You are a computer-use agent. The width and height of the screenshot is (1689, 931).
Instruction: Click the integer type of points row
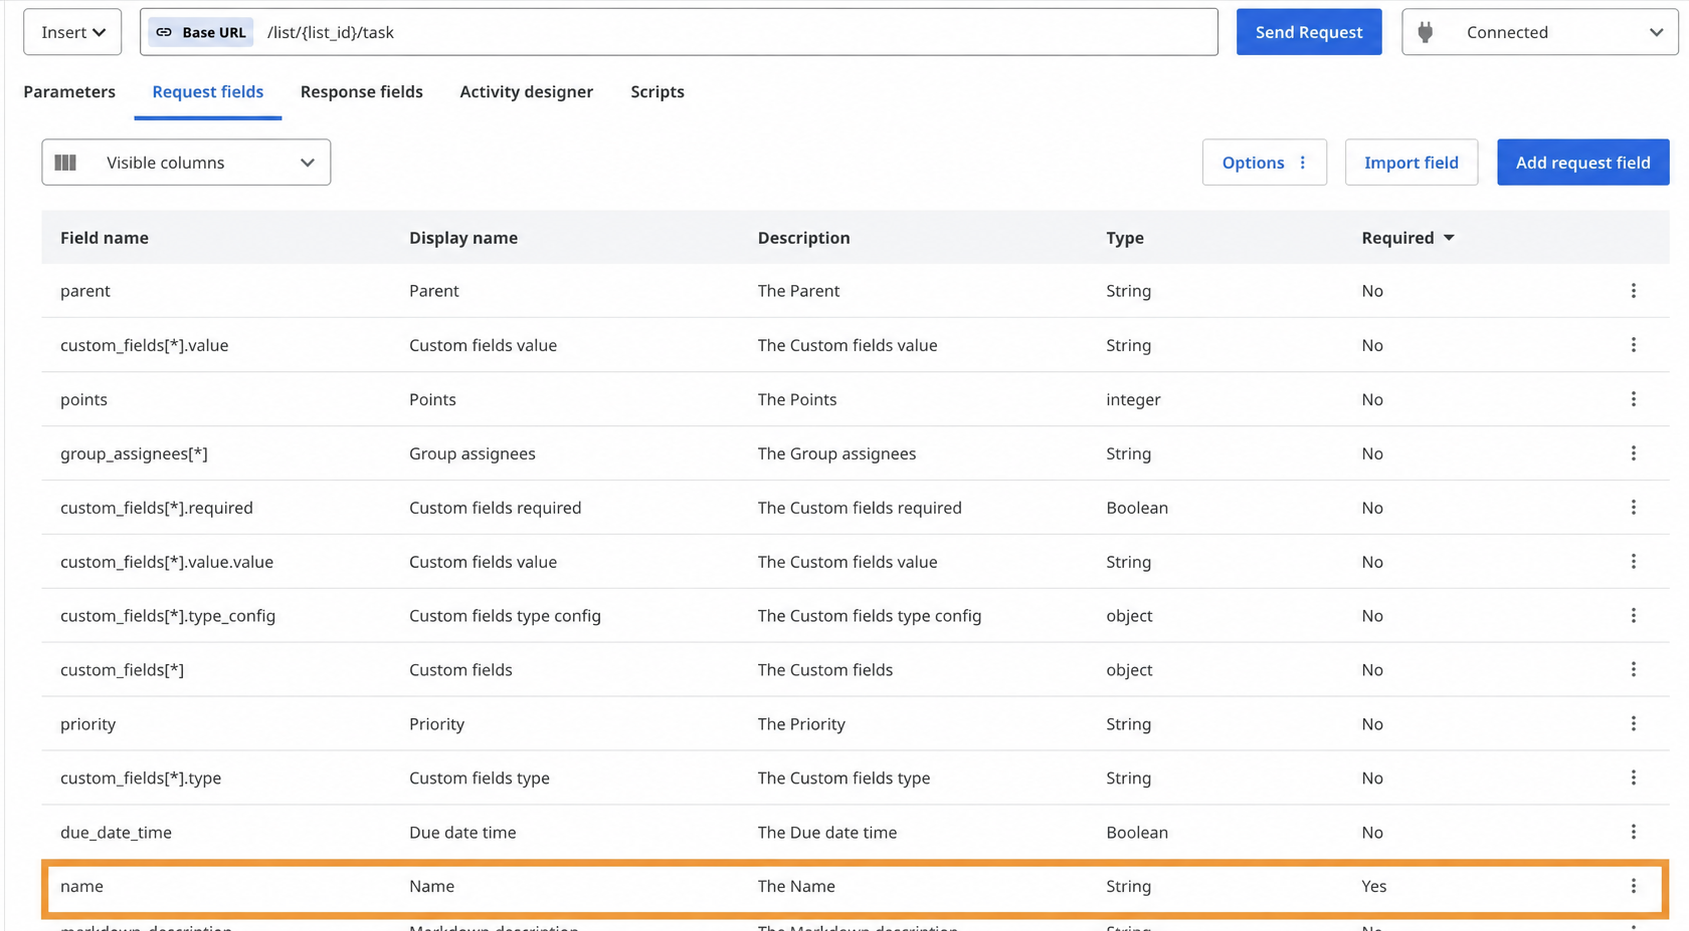point(1133,399)
